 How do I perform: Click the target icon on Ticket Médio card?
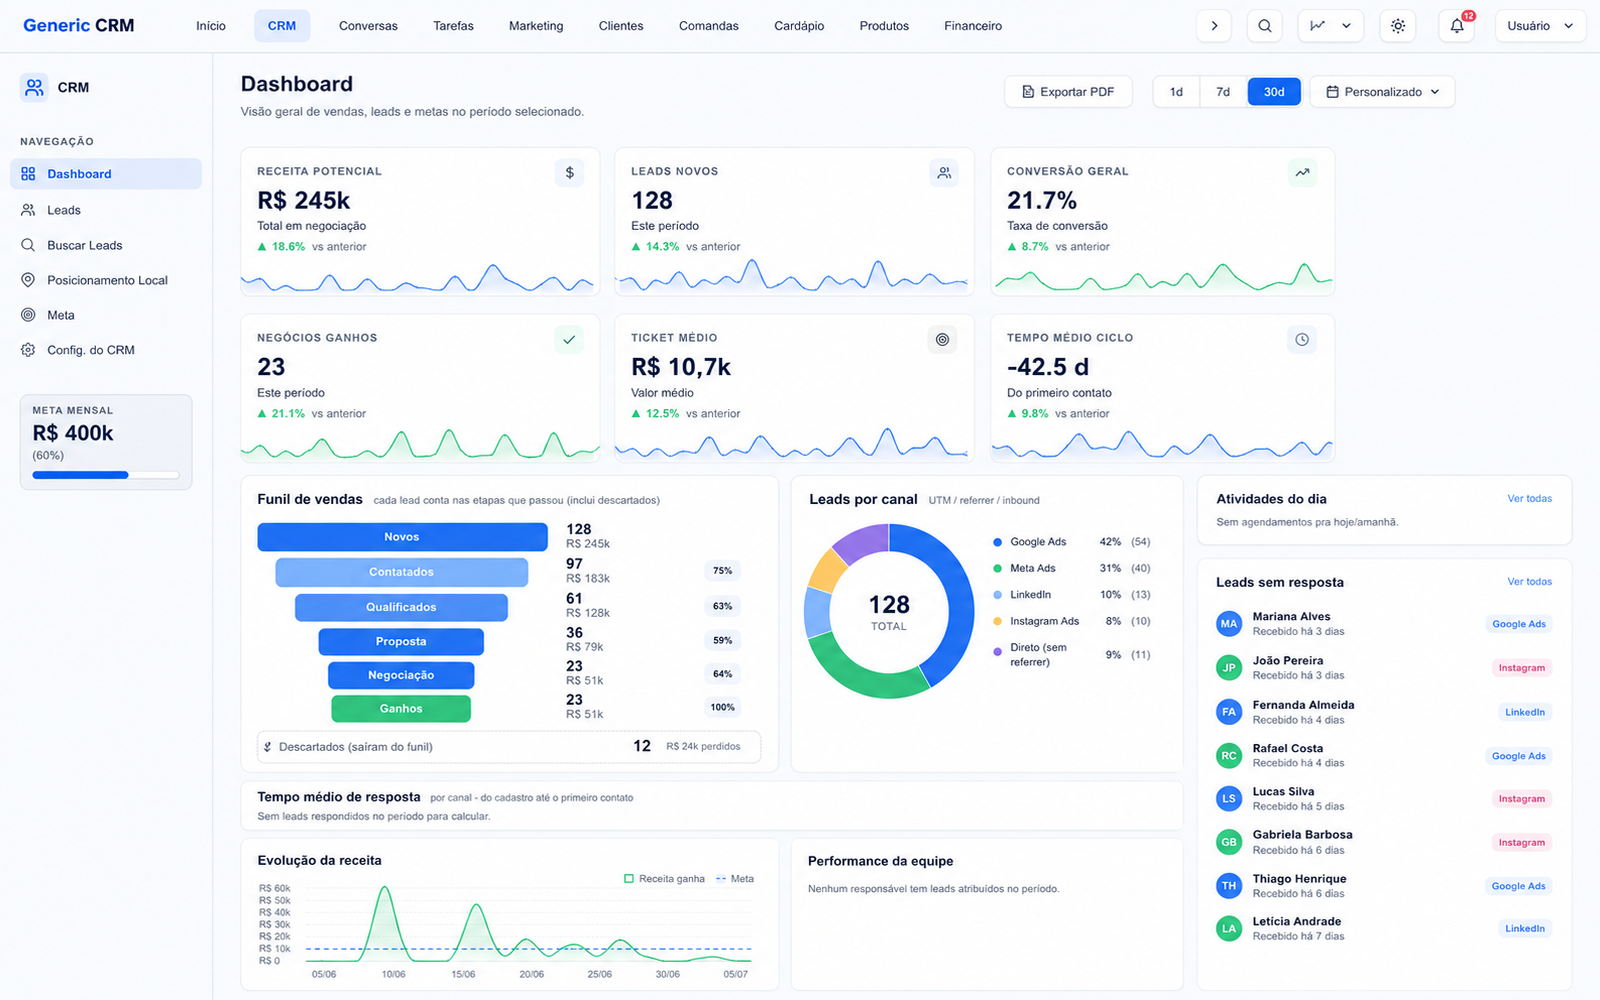pyautogui.click(x=942, y=340)
